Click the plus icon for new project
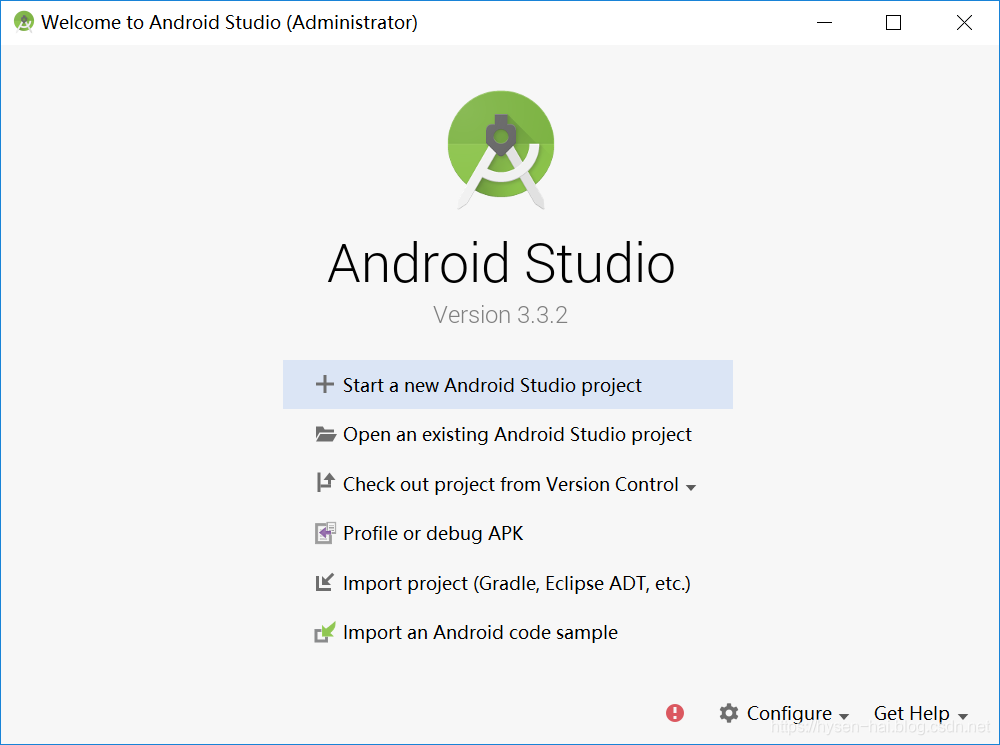This screenshot has width=1000, height=745. coord(325,384)
